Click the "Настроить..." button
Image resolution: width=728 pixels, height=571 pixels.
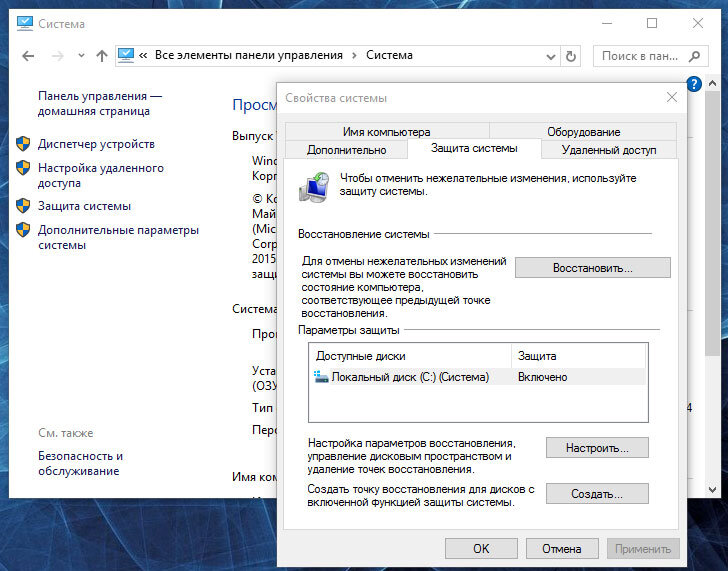(597, 448)
